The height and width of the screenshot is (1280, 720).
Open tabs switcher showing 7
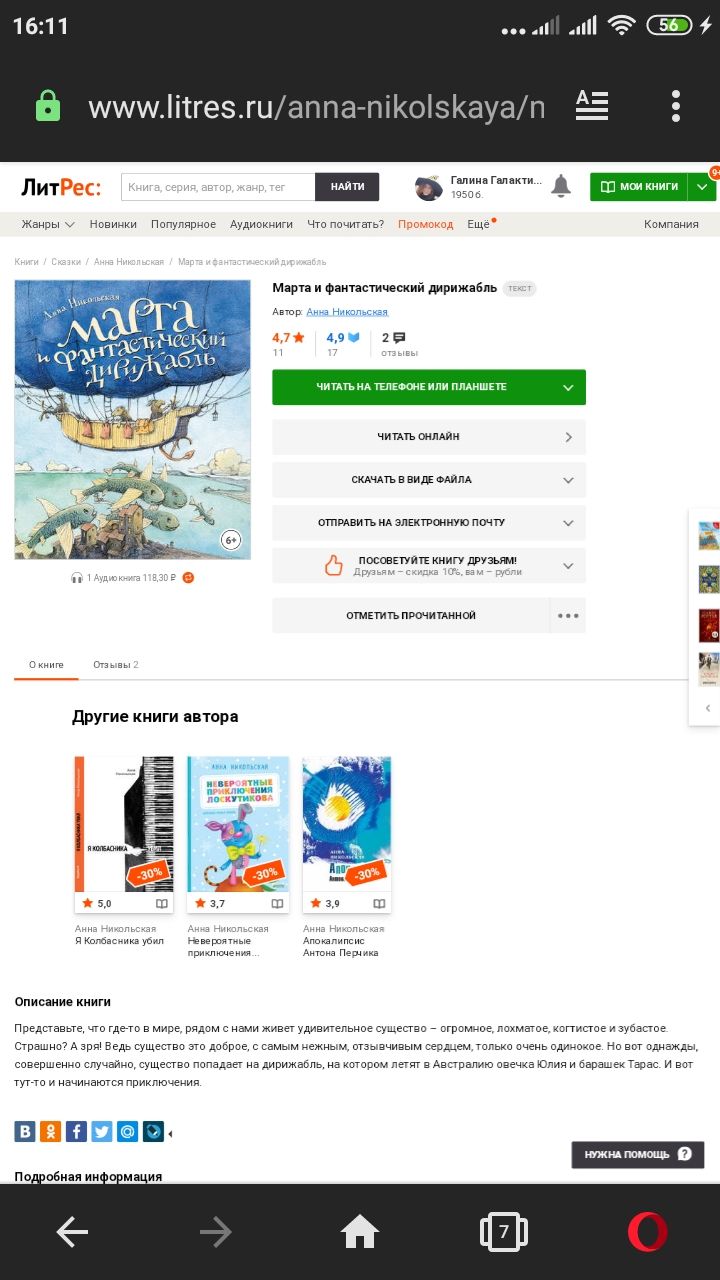pyautogui.click(x=504, y=1231)
